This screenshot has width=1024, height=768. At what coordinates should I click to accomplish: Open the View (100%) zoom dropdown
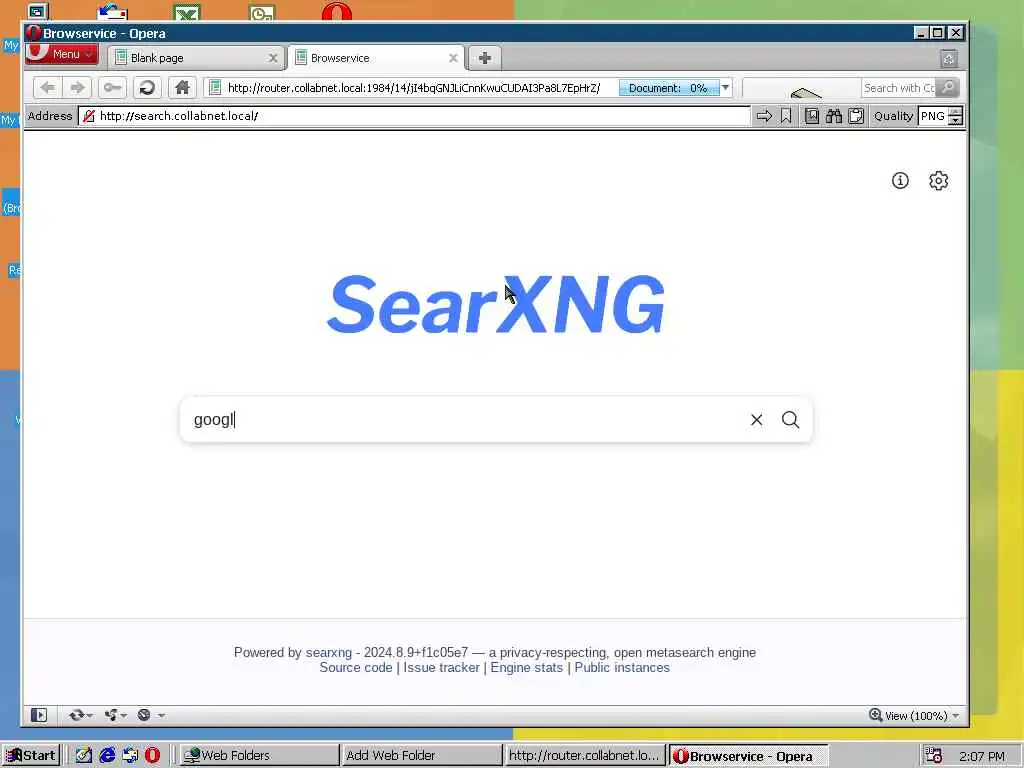914,716
